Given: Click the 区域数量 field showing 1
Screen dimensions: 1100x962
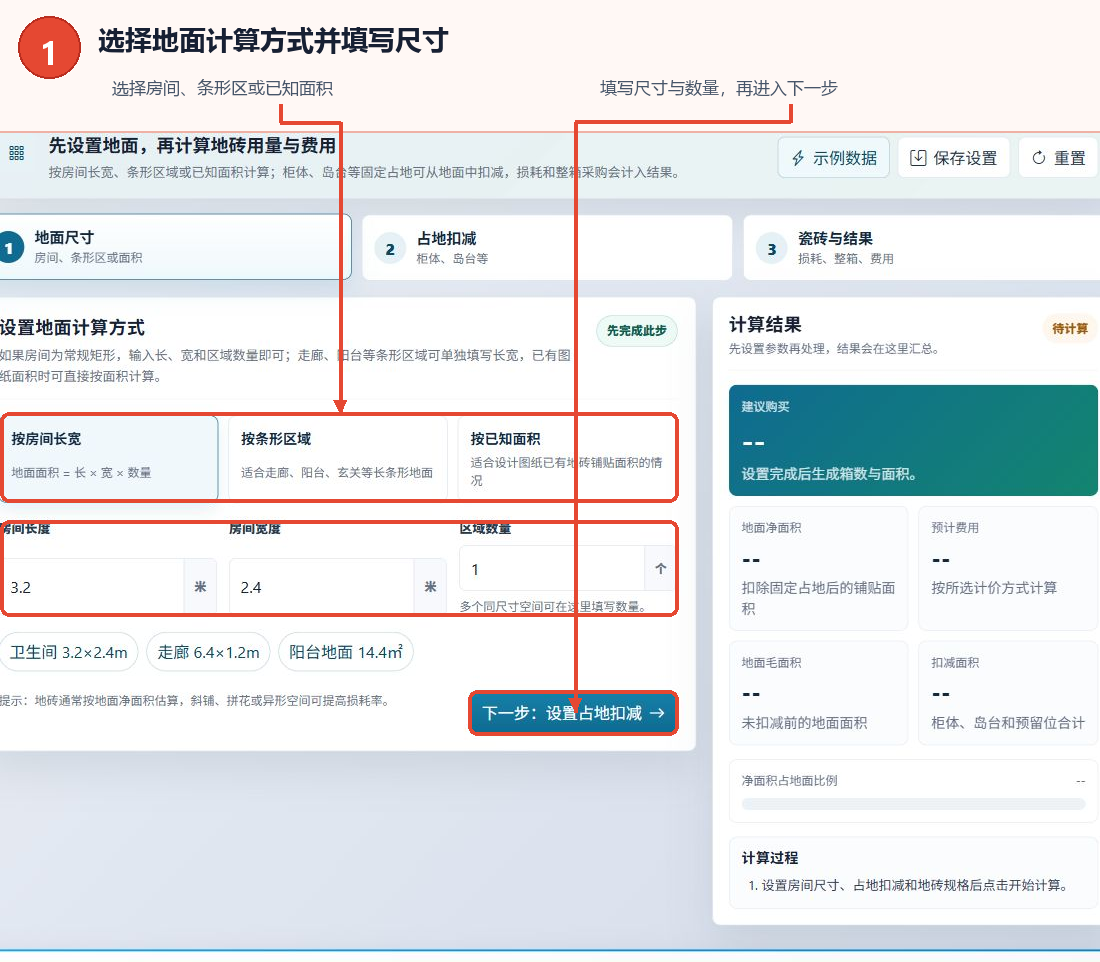Looking at the screenshot, I should 551,569.
